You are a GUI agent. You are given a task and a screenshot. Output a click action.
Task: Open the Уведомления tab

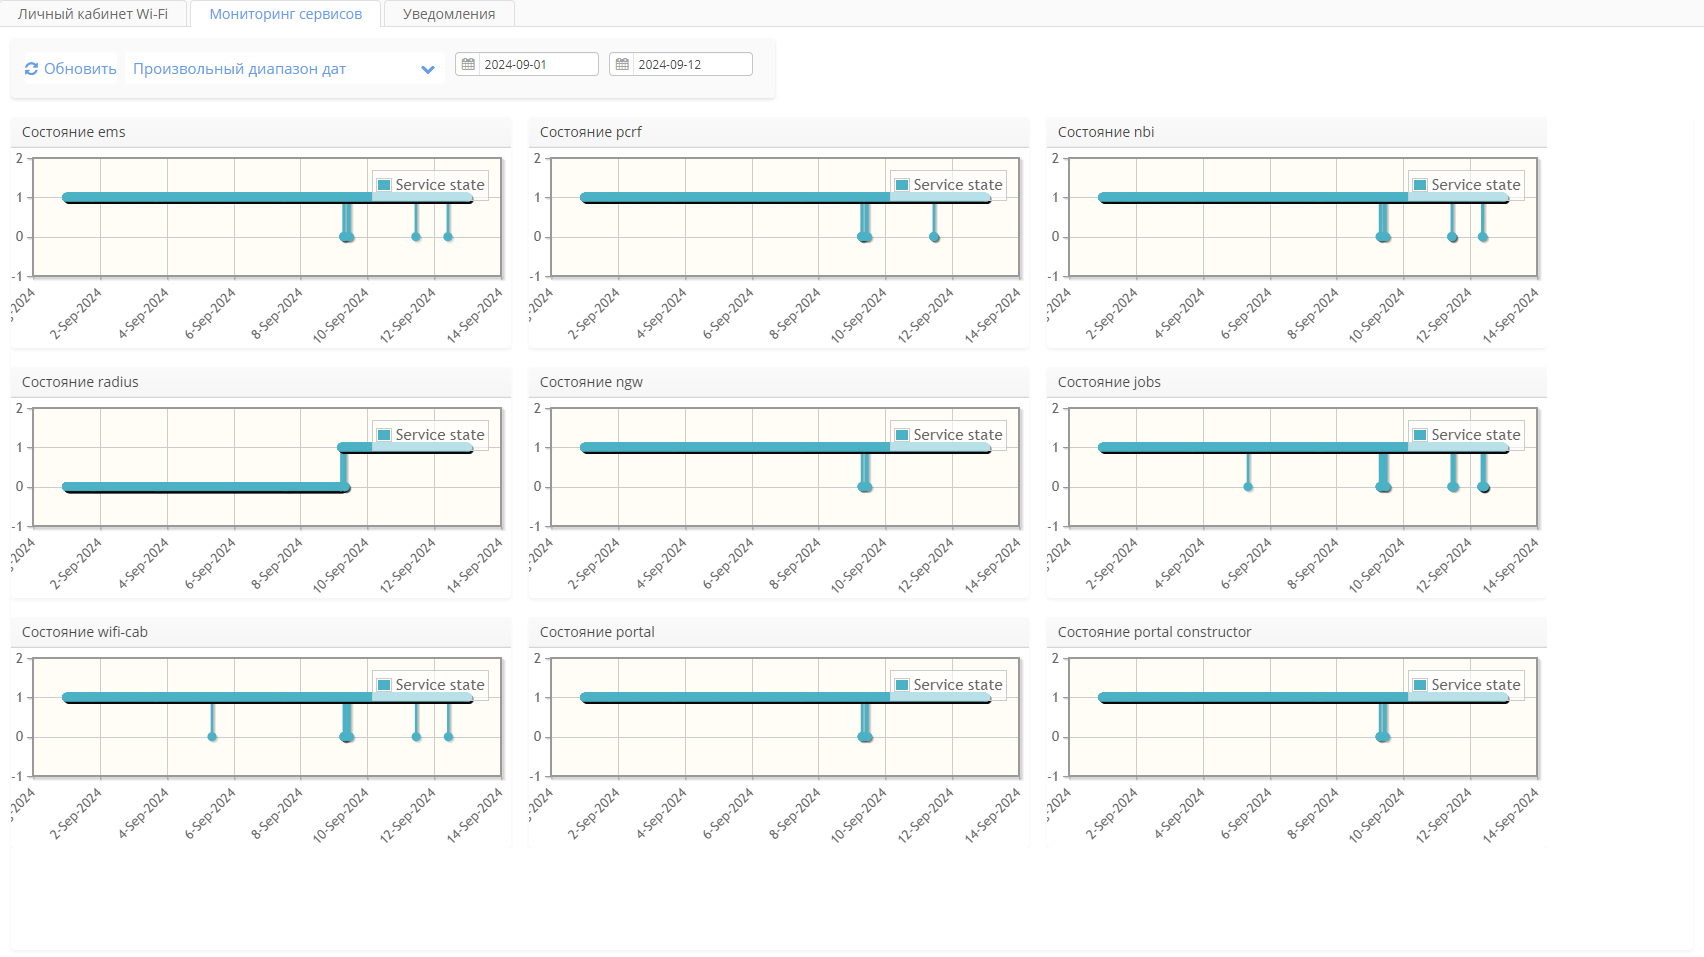click(x=449, y=14)
